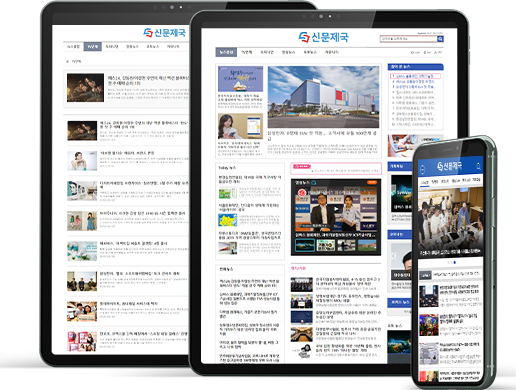Tap the 신문제국 logo in the phone header
This screenshot has height=390, width=516.
coord(450,166)
